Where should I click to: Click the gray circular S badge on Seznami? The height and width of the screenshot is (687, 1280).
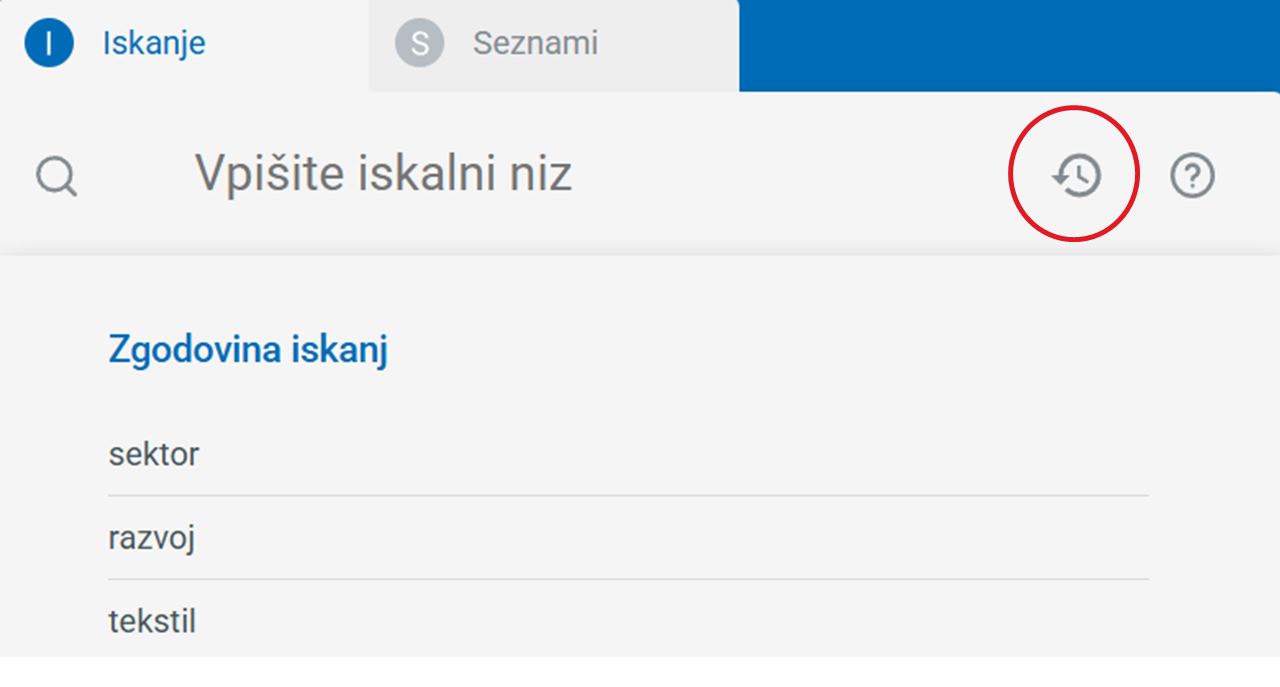tap(419, 42)
